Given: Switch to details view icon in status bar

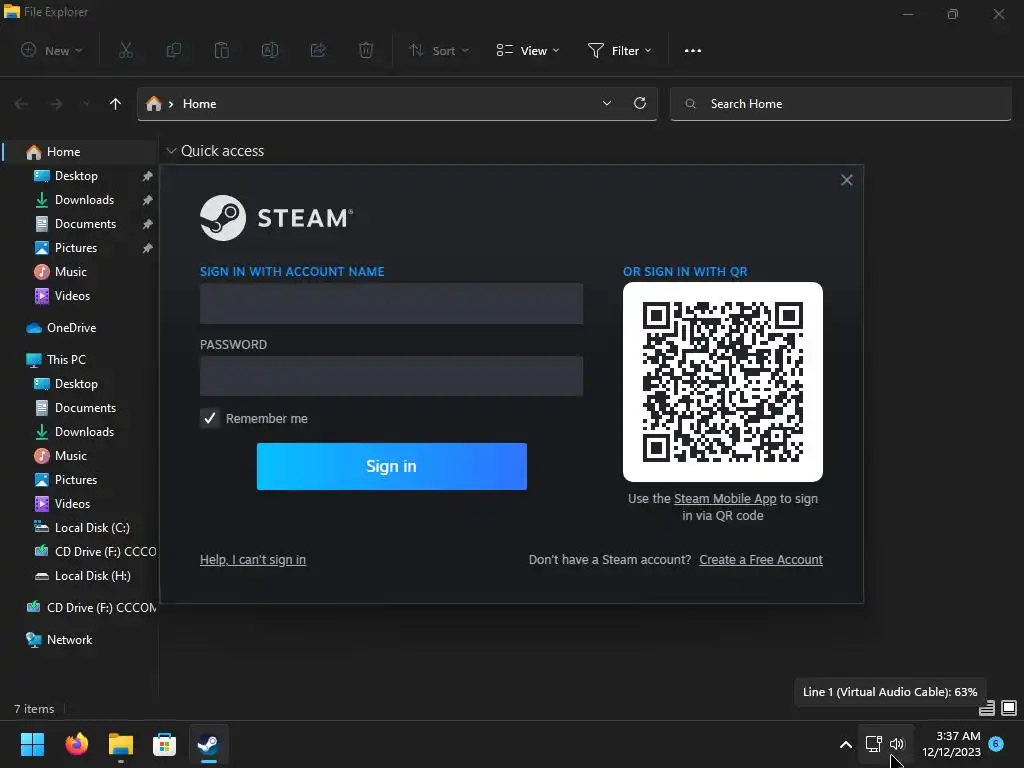Looking at the screenshot, I should point(987,708).
